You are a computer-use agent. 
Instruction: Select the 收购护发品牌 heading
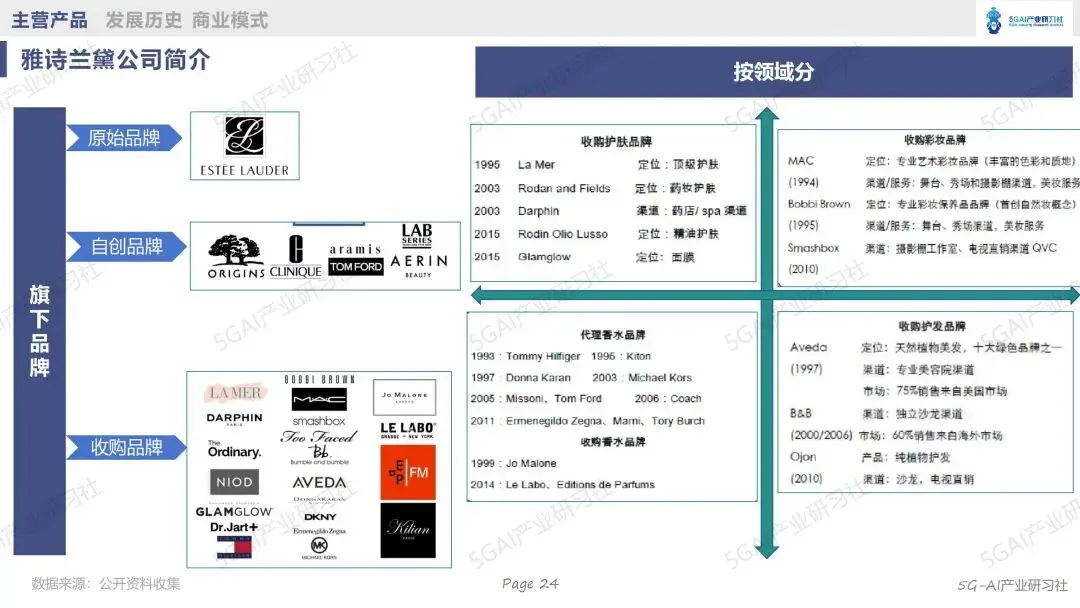pos(932,326)
